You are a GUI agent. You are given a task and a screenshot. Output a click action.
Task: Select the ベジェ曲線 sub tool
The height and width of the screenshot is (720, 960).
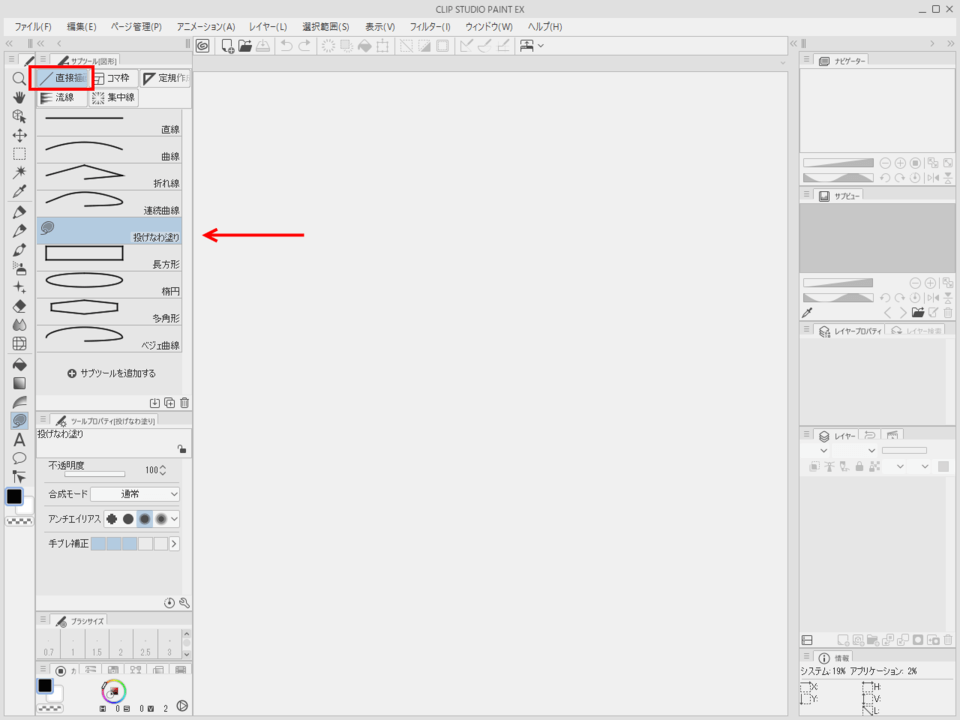[109, 339]
